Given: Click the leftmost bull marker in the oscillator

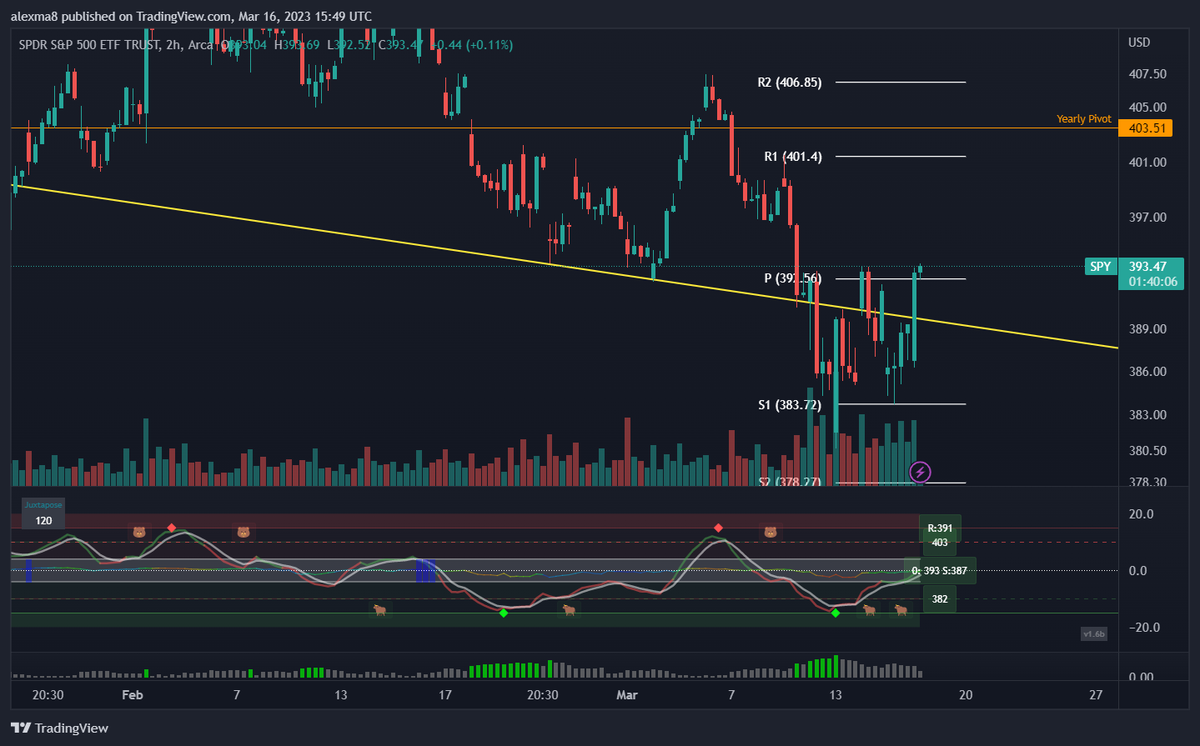Looking at the screenshot, I should (379, 609).
